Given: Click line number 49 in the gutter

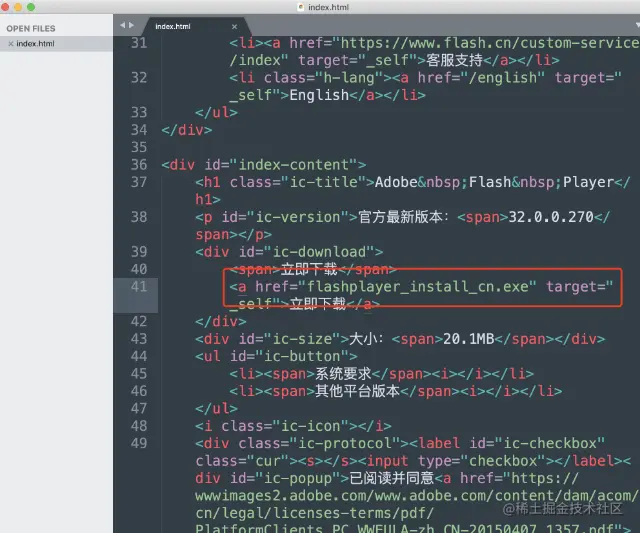Looking at the screenshot, I should click(139, 443).
